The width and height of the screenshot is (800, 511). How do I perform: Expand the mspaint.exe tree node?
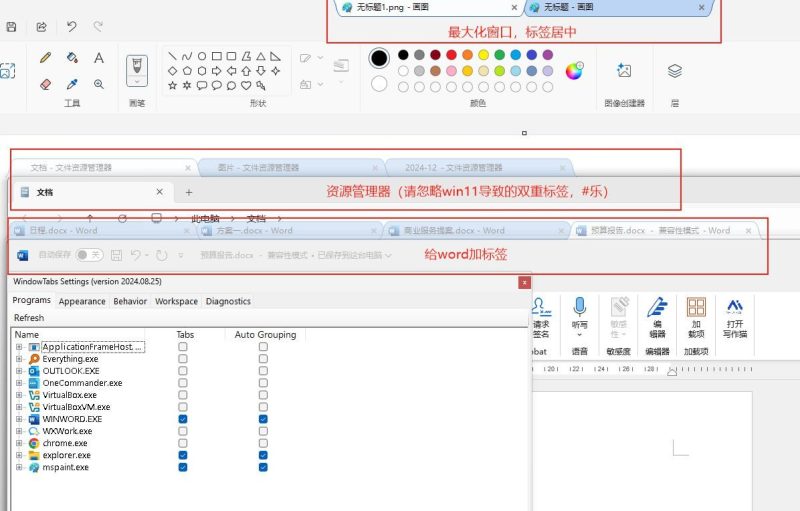(19, 467)
